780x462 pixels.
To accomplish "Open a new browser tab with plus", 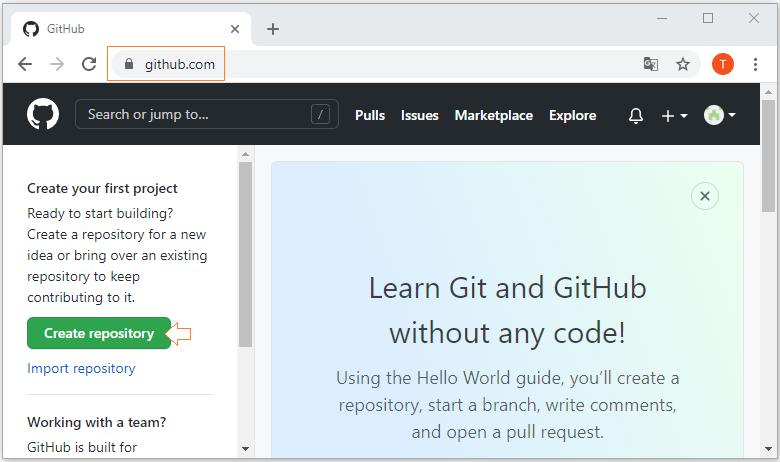I will (x=273, y=29).
